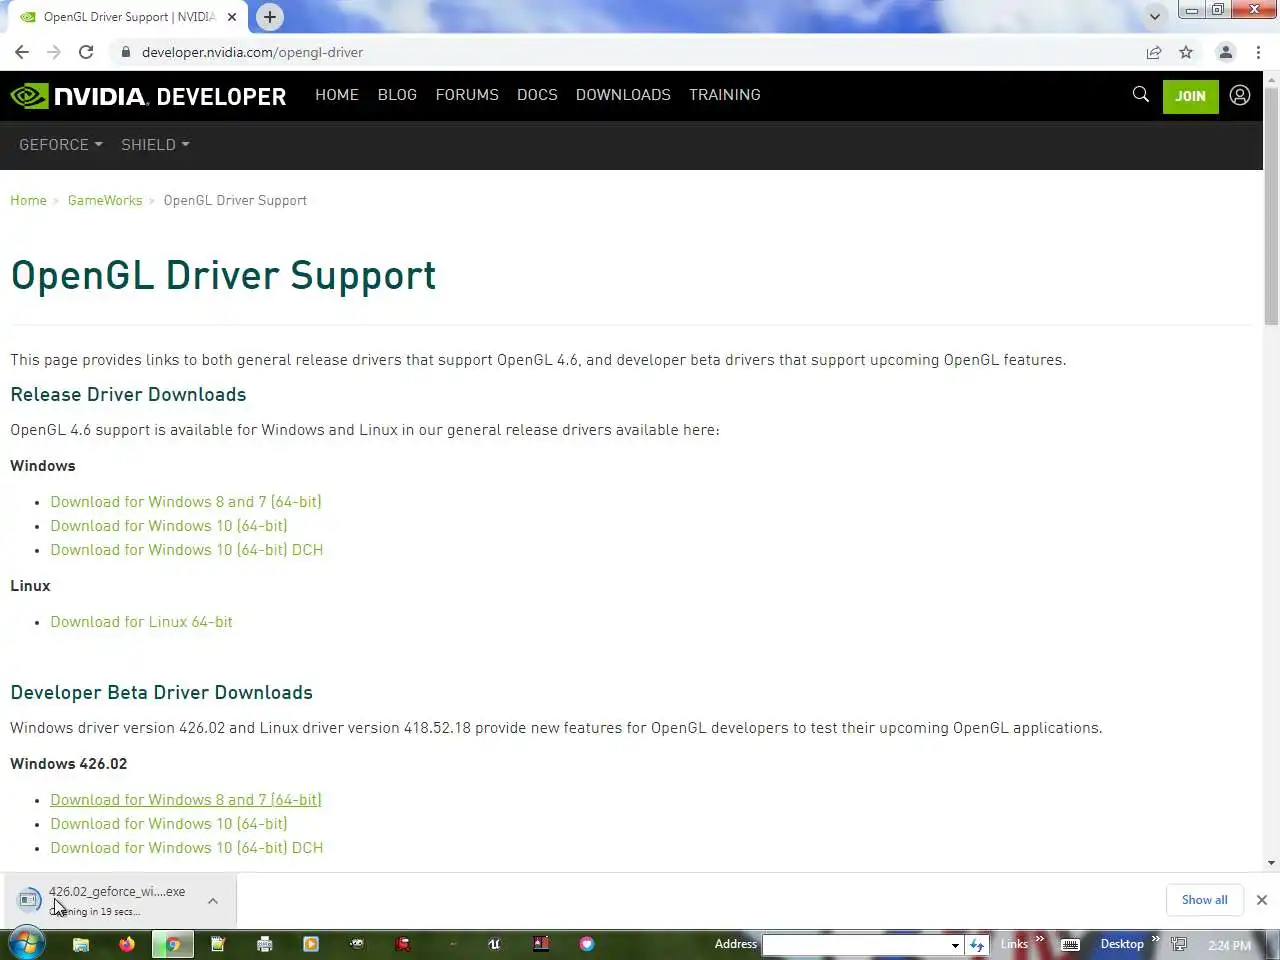Launch Firefox from the taskbar

(127, 944)
